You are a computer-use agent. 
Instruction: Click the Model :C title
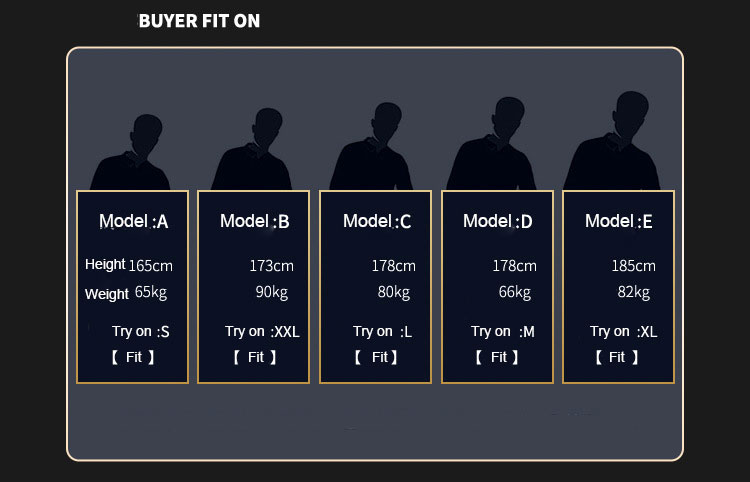pos(377,221)
